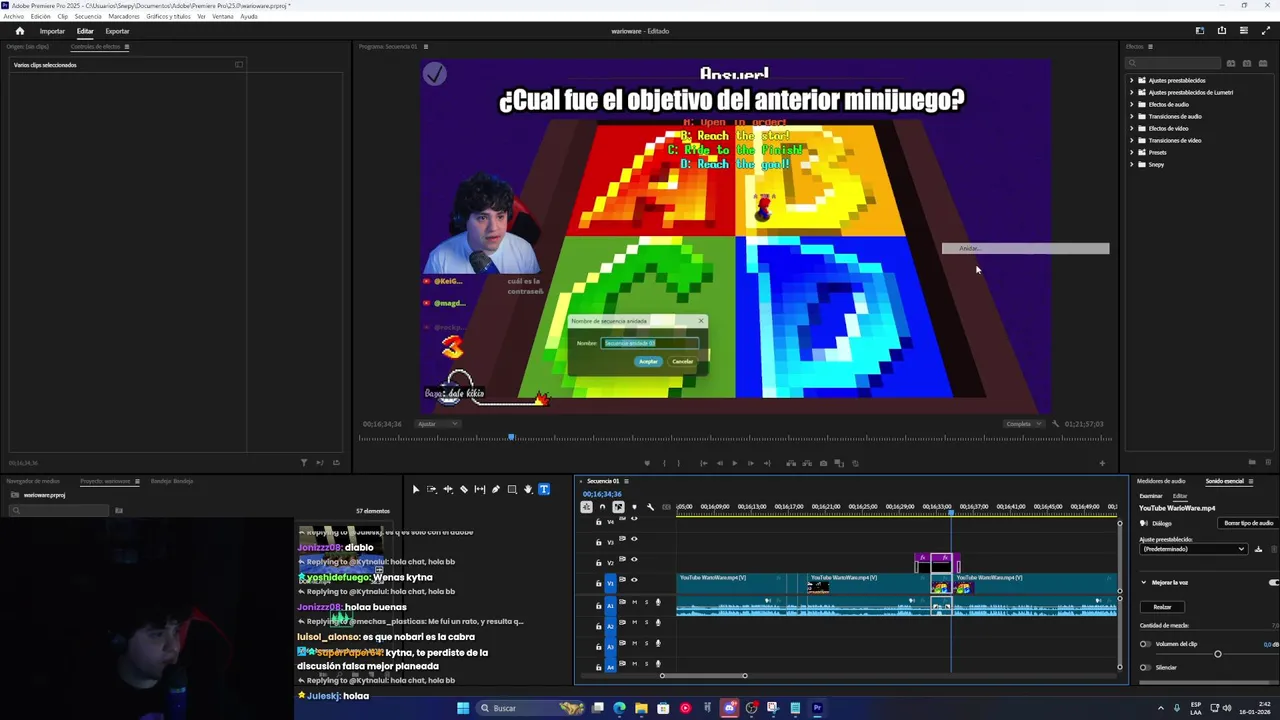
Task: Click Aceptar in the nested sequence dialog
Action: (648, 361)
